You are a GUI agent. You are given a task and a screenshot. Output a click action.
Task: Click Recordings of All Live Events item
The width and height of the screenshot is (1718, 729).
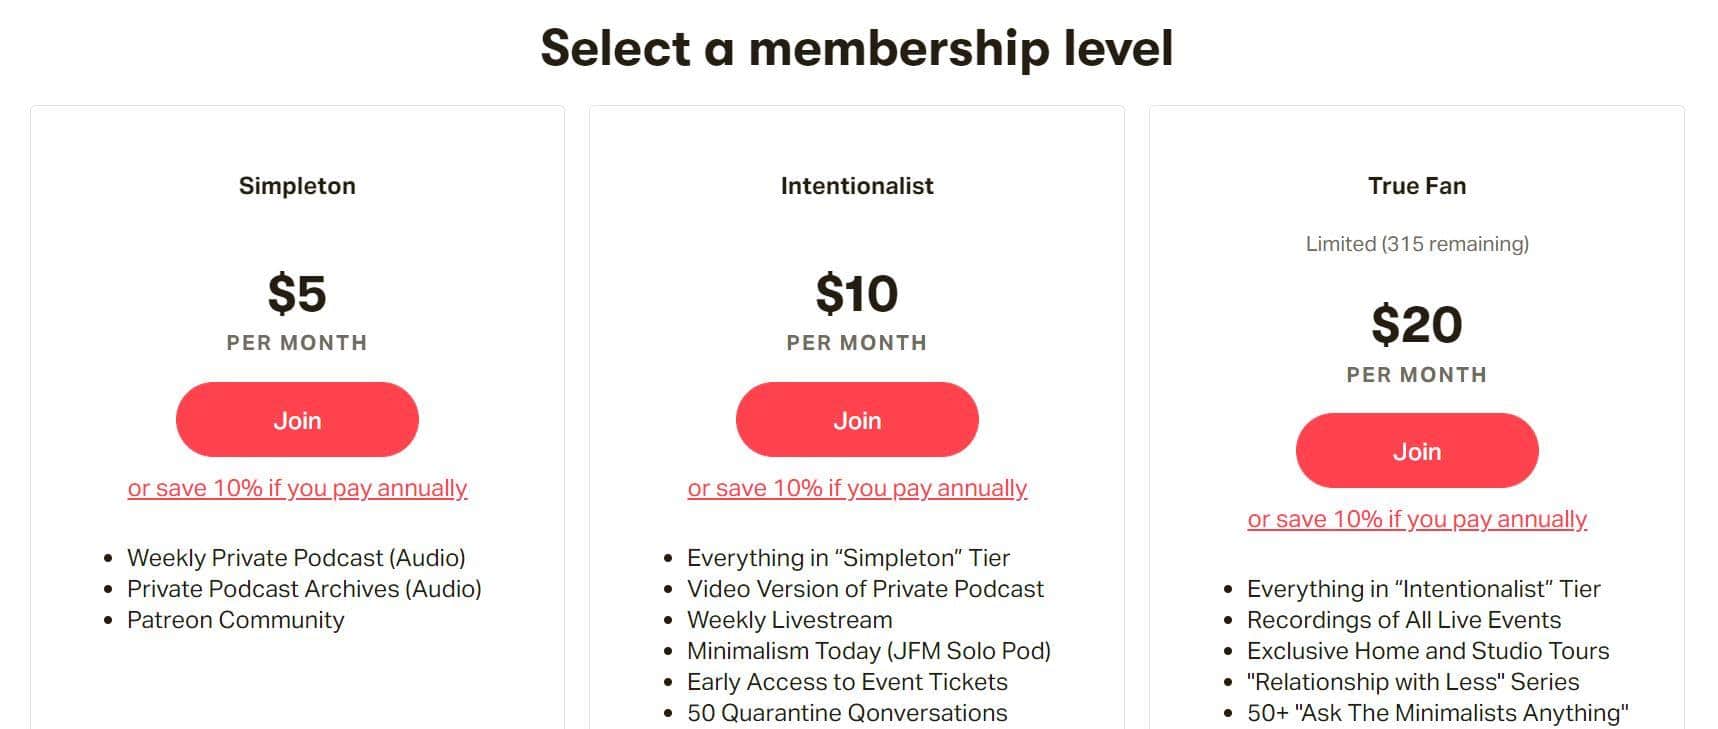[x=1404, y=620]
